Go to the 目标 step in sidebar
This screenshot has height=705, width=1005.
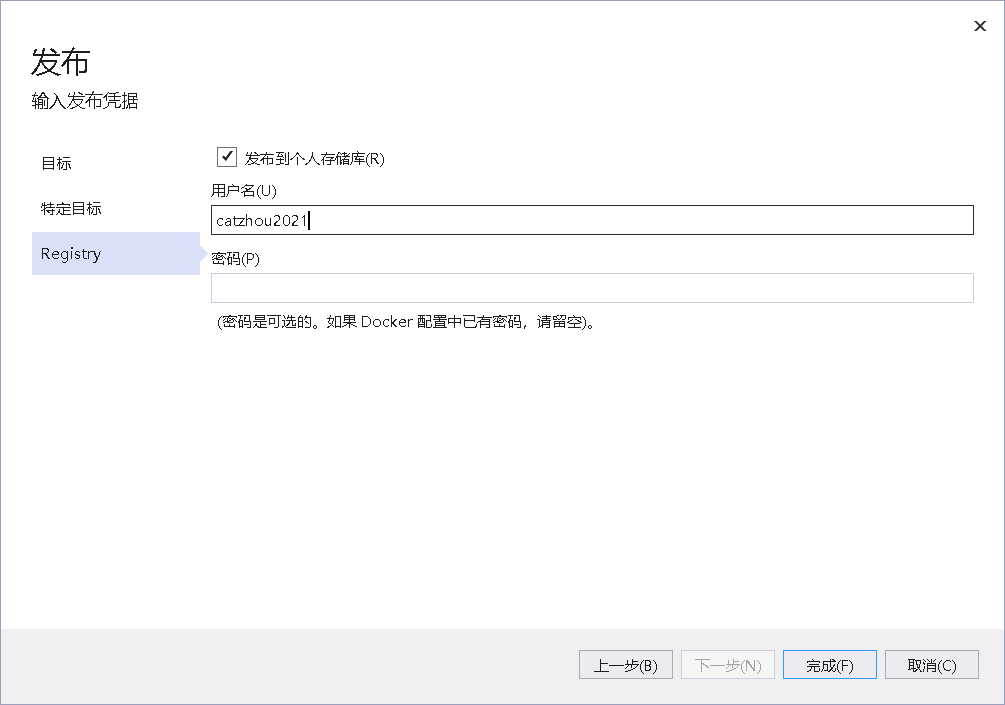pos(57,163)
